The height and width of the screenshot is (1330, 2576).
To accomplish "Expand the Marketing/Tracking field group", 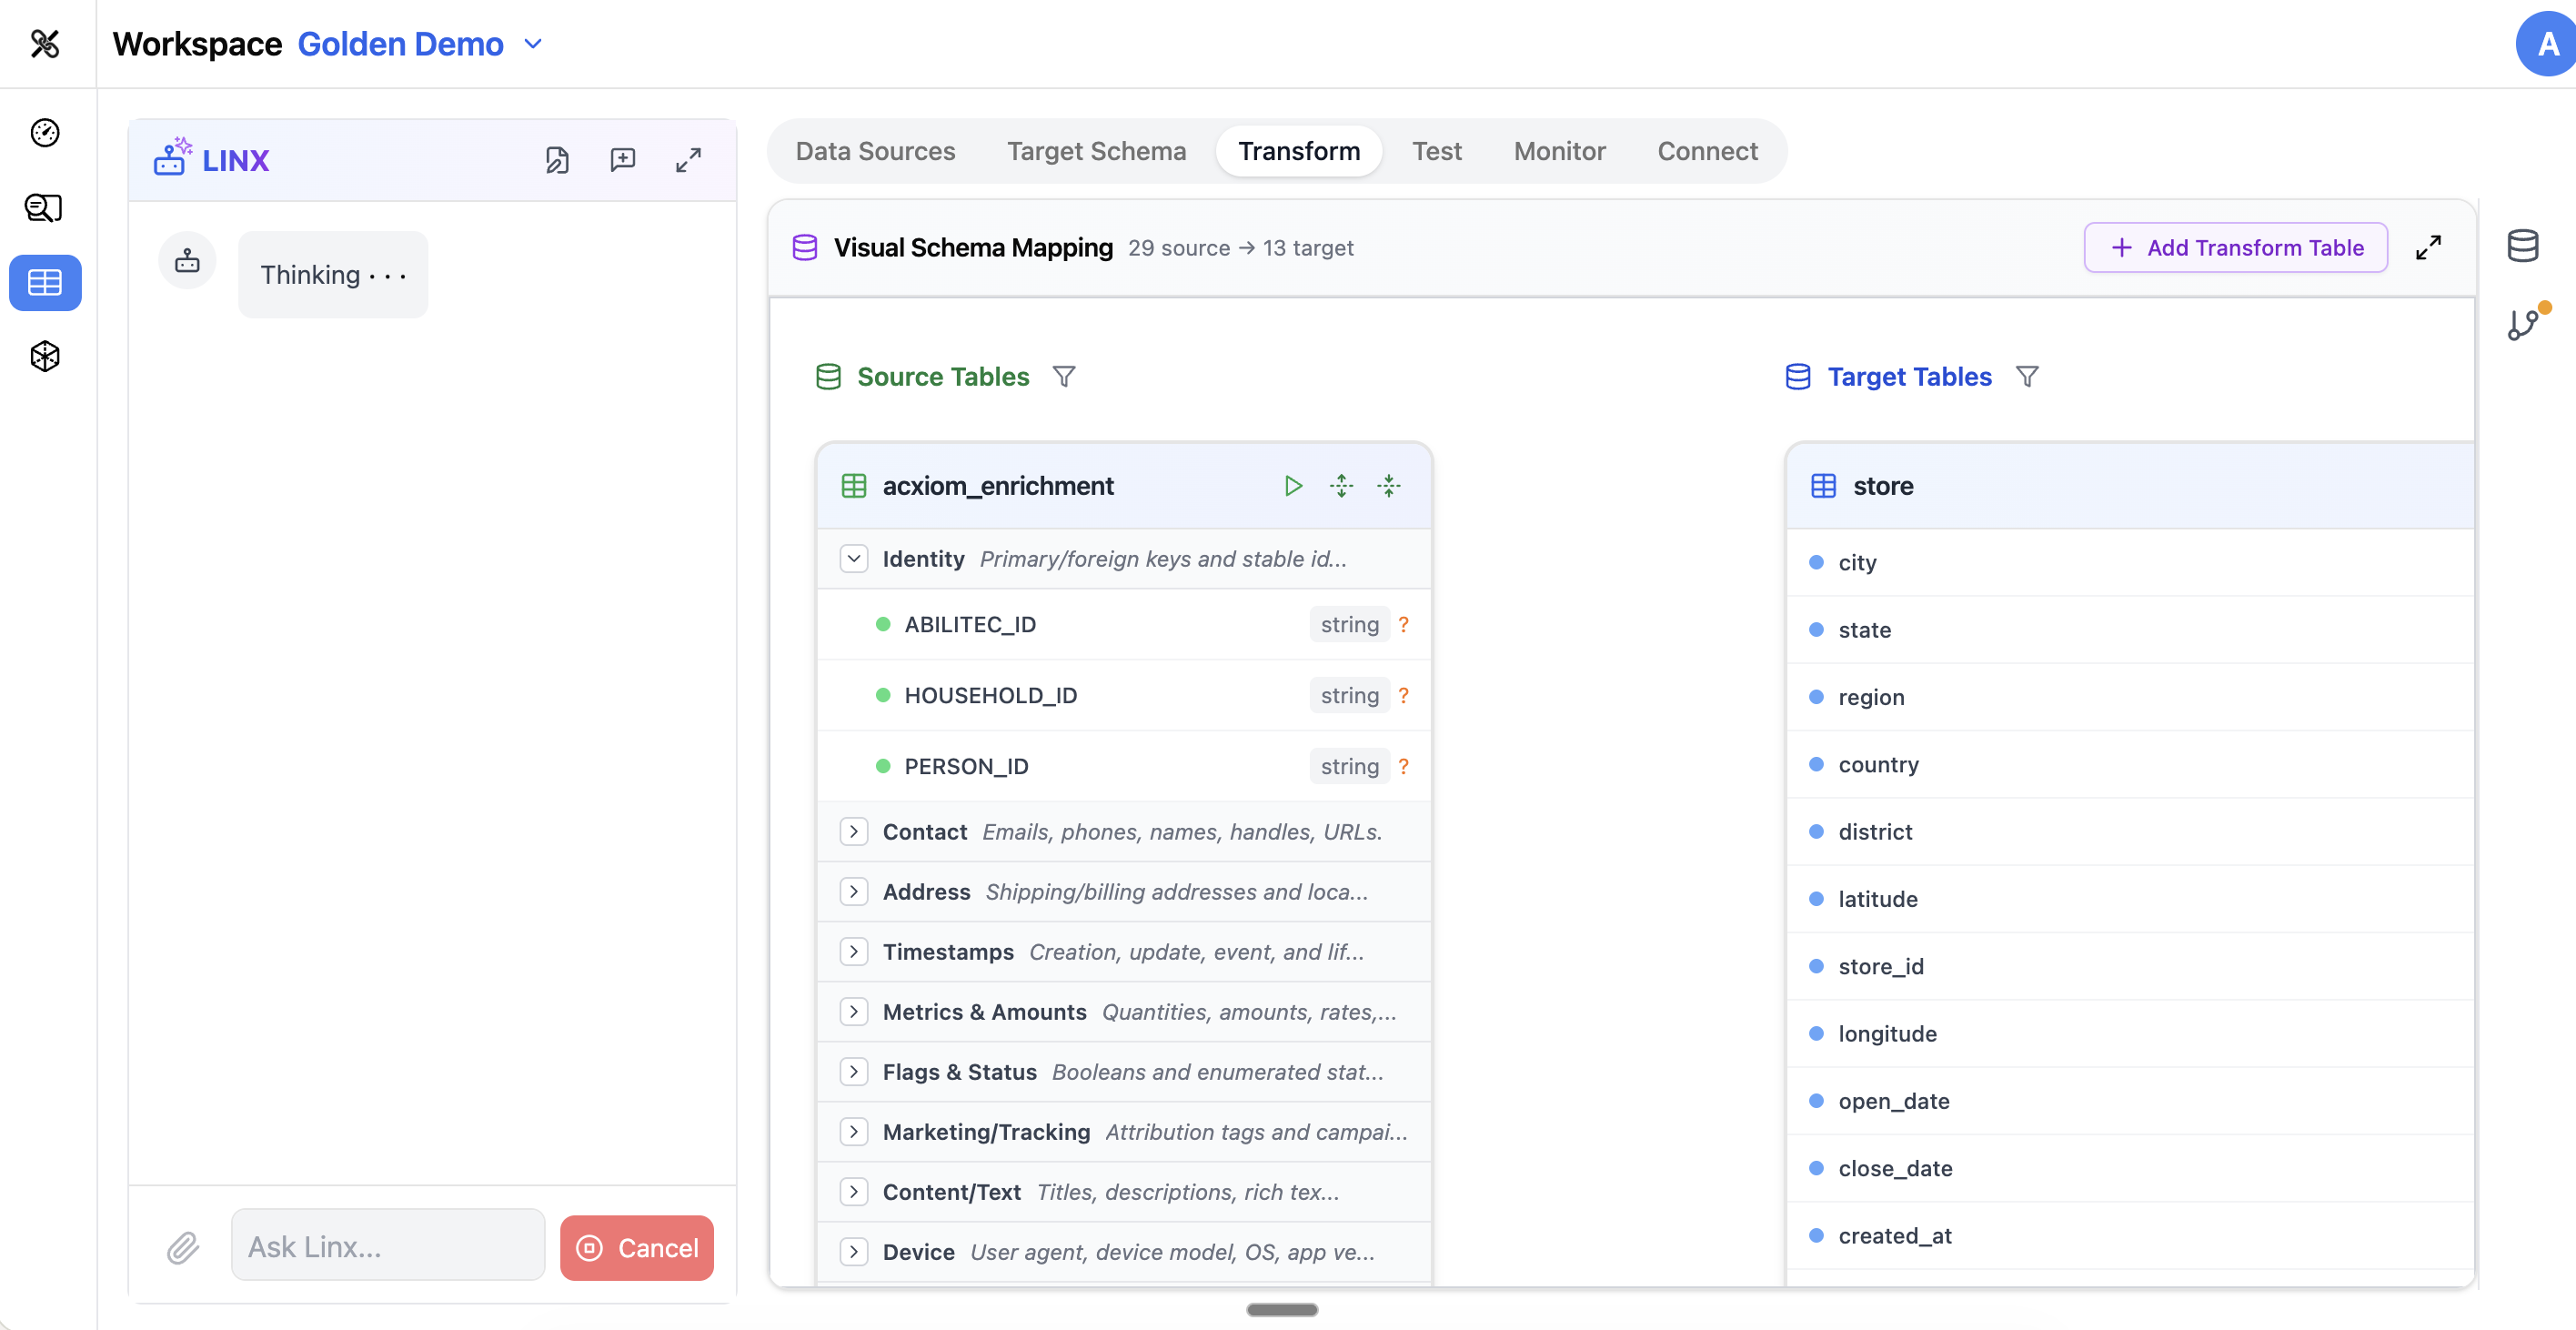I will (x=853, y=1132).
